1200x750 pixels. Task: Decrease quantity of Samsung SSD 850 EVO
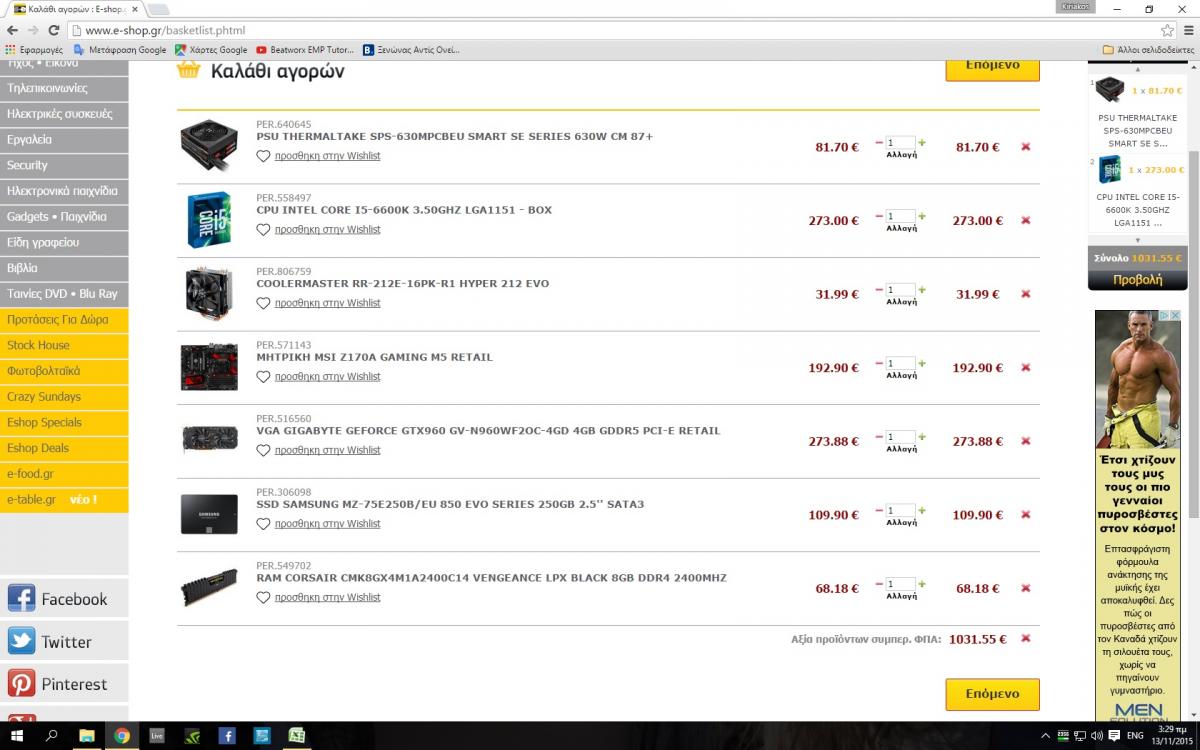point(879,510)
